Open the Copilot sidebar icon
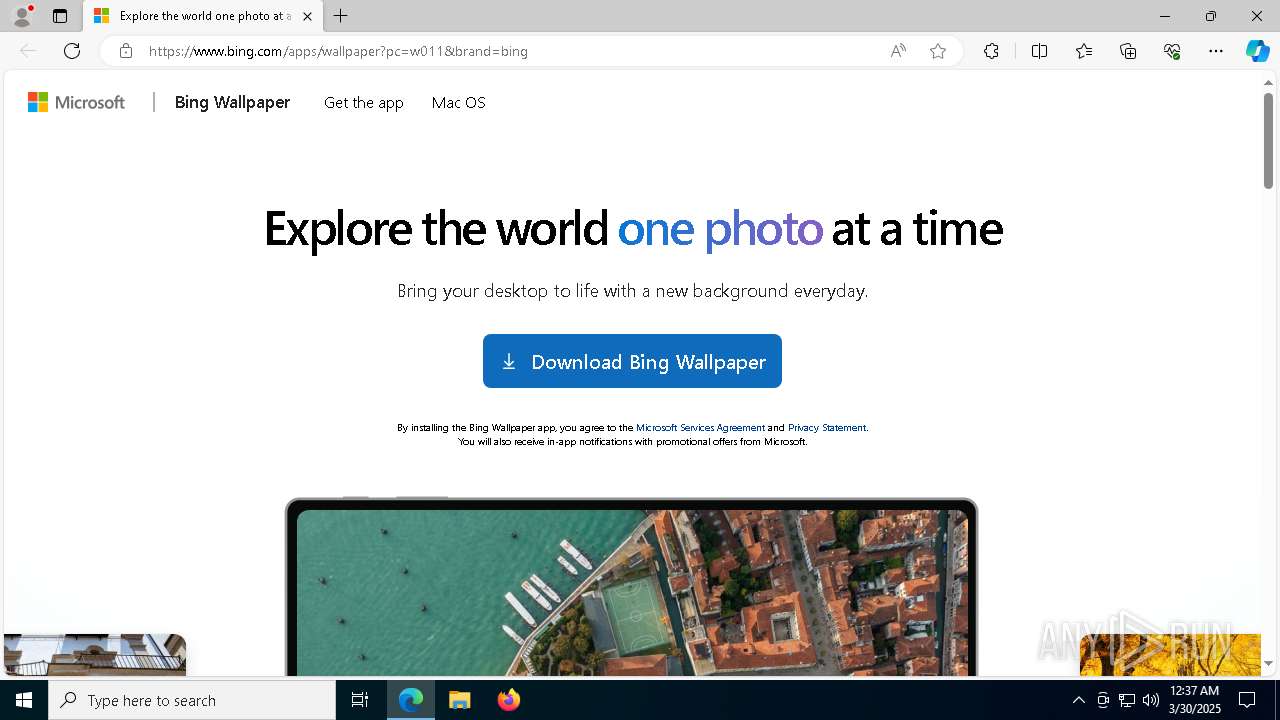 (x=1257, y=51)
